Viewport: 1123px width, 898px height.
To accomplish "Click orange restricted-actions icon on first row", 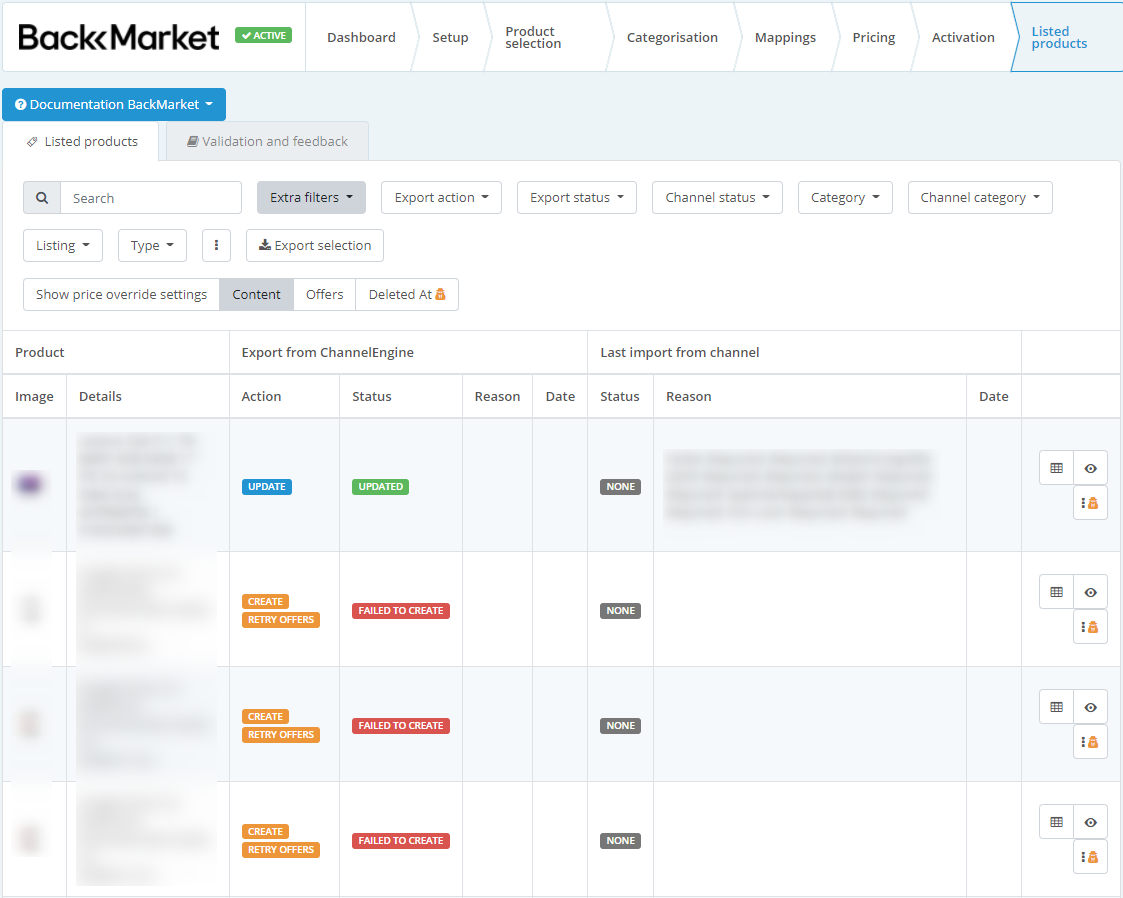I will pyautogui.click(x=1090, y=502).
